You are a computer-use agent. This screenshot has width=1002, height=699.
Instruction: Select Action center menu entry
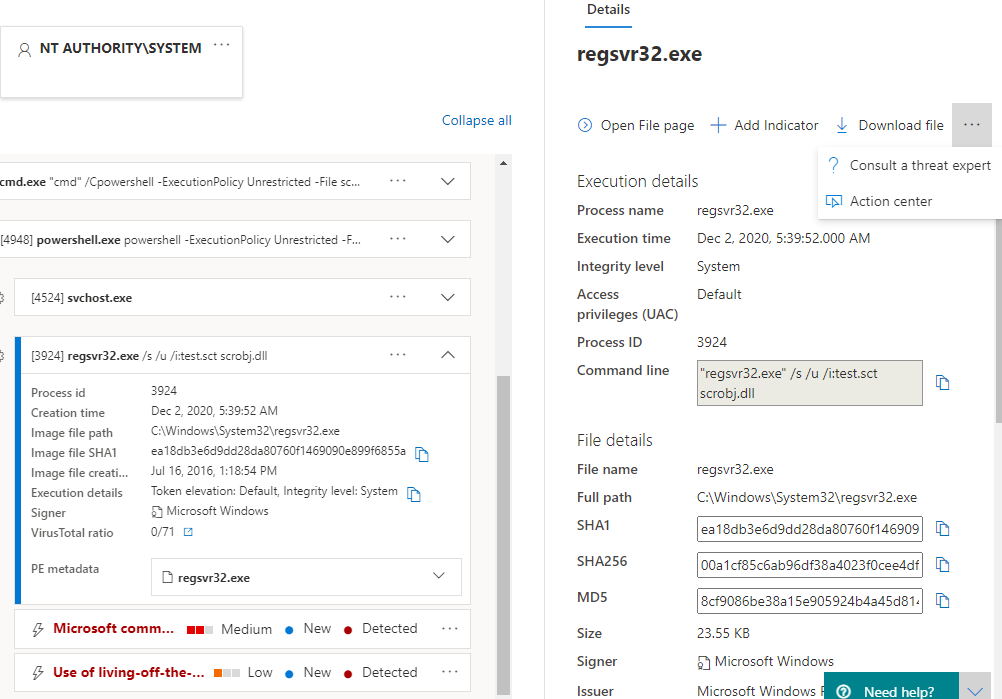pos(890,201)
